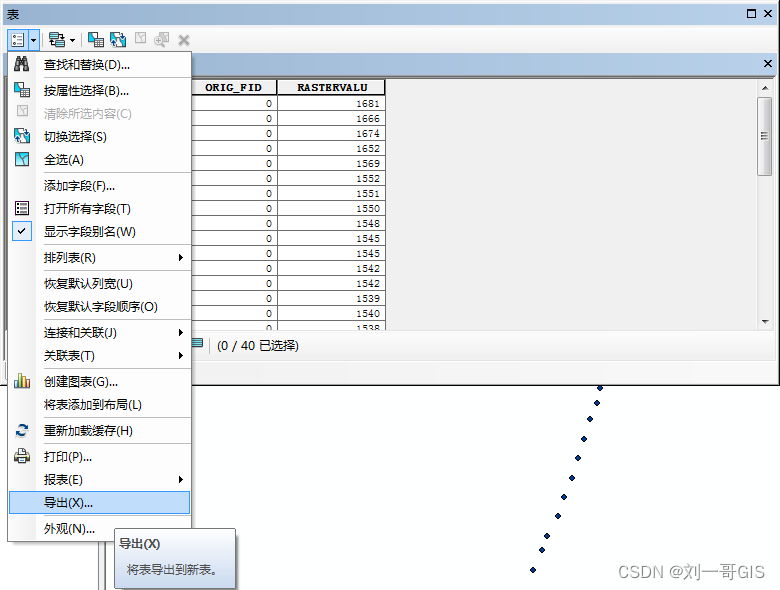This screenshot has height=590, width=780.
Task: Click the 按属性选择 menu icon
Action: 21,90
